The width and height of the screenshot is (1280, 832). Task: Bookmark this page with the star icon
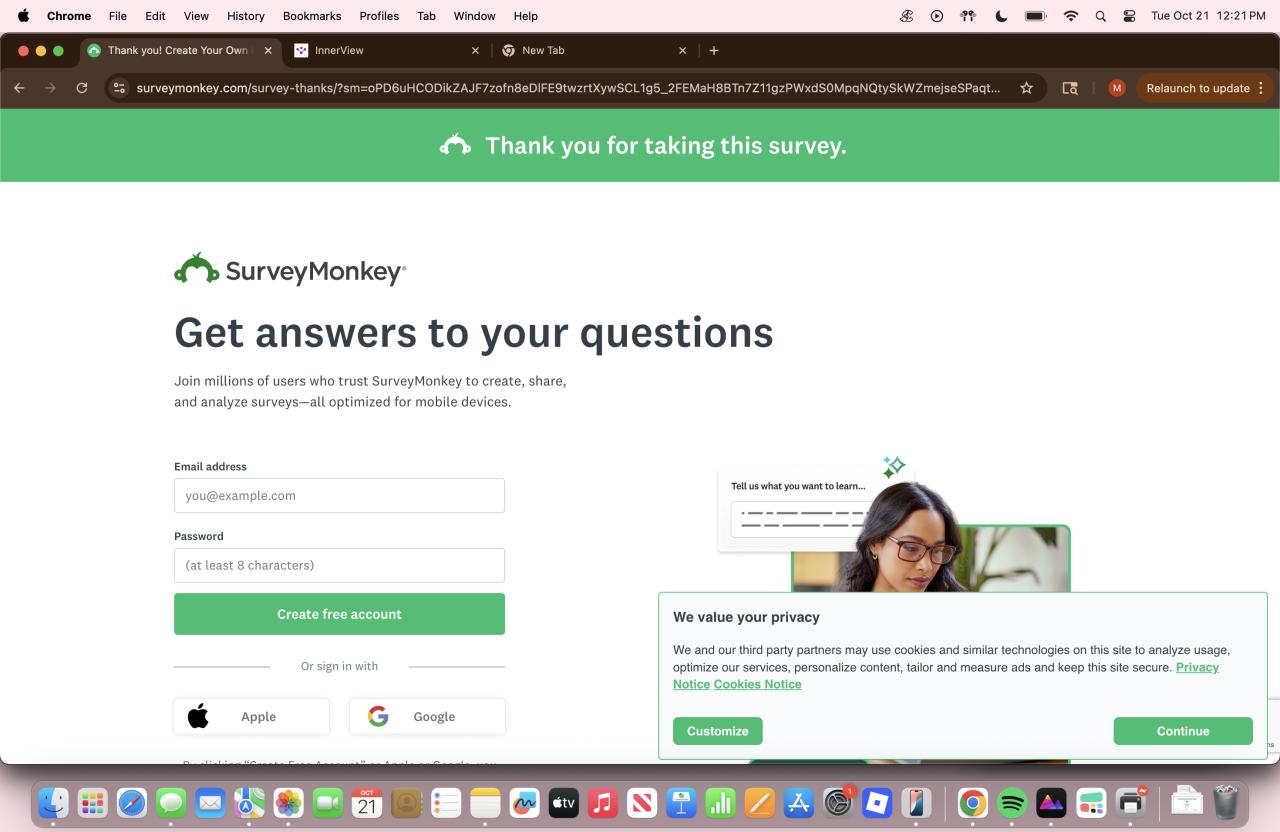1026,88
